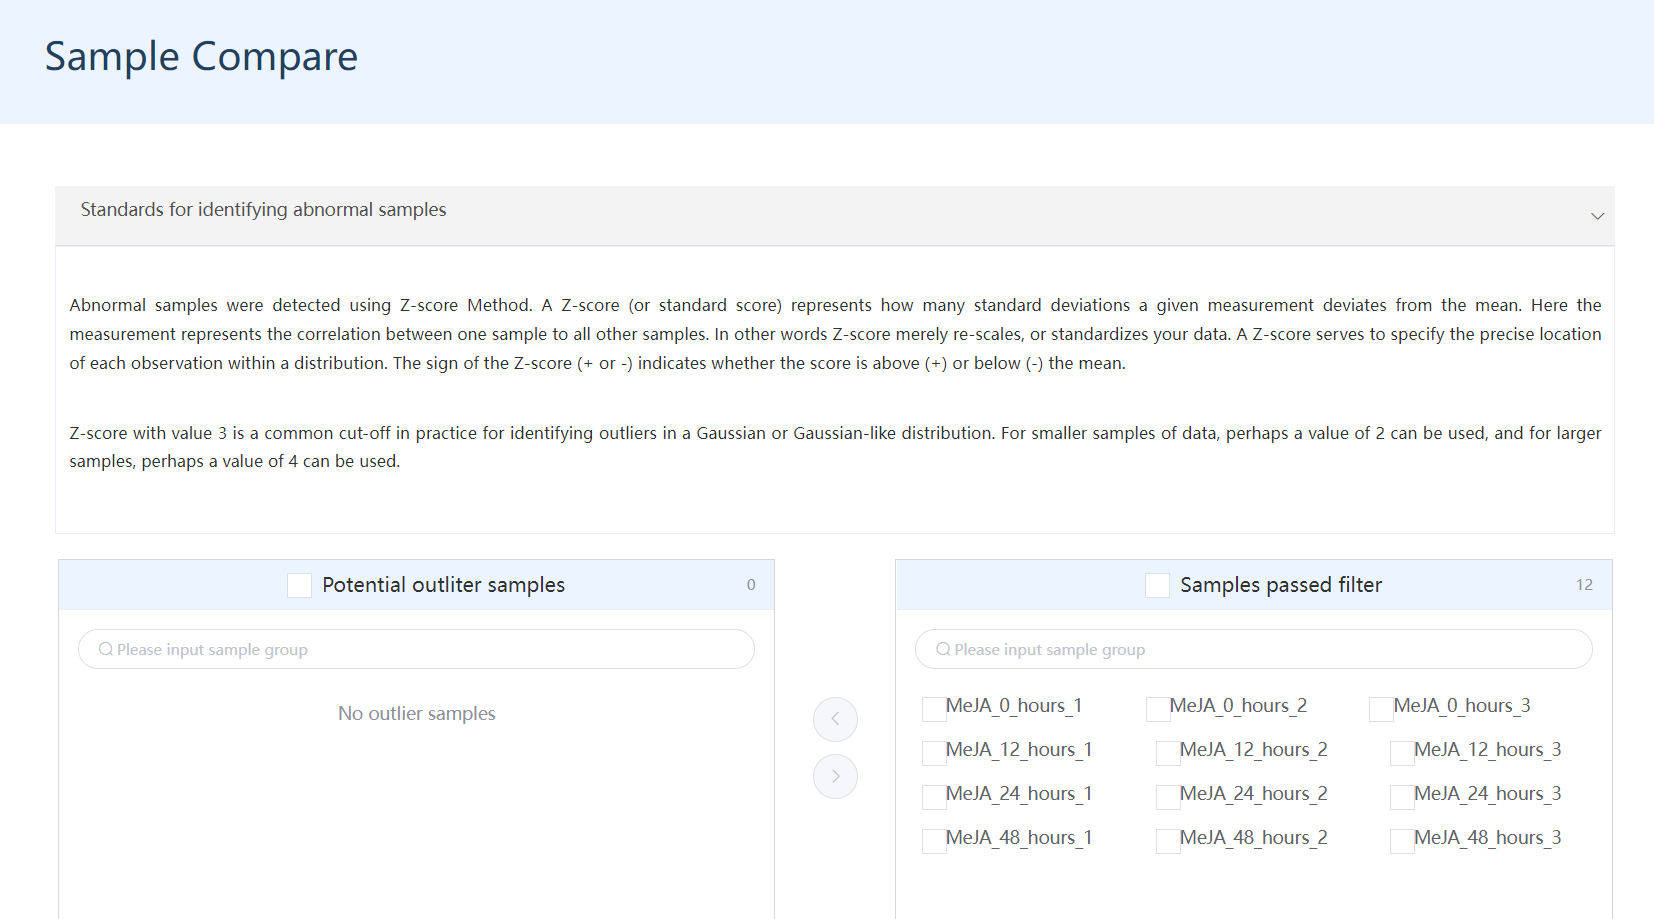Click the Samples passed filter label
This screenshot has height=919, width=1654.
(x=1281, y=585)
